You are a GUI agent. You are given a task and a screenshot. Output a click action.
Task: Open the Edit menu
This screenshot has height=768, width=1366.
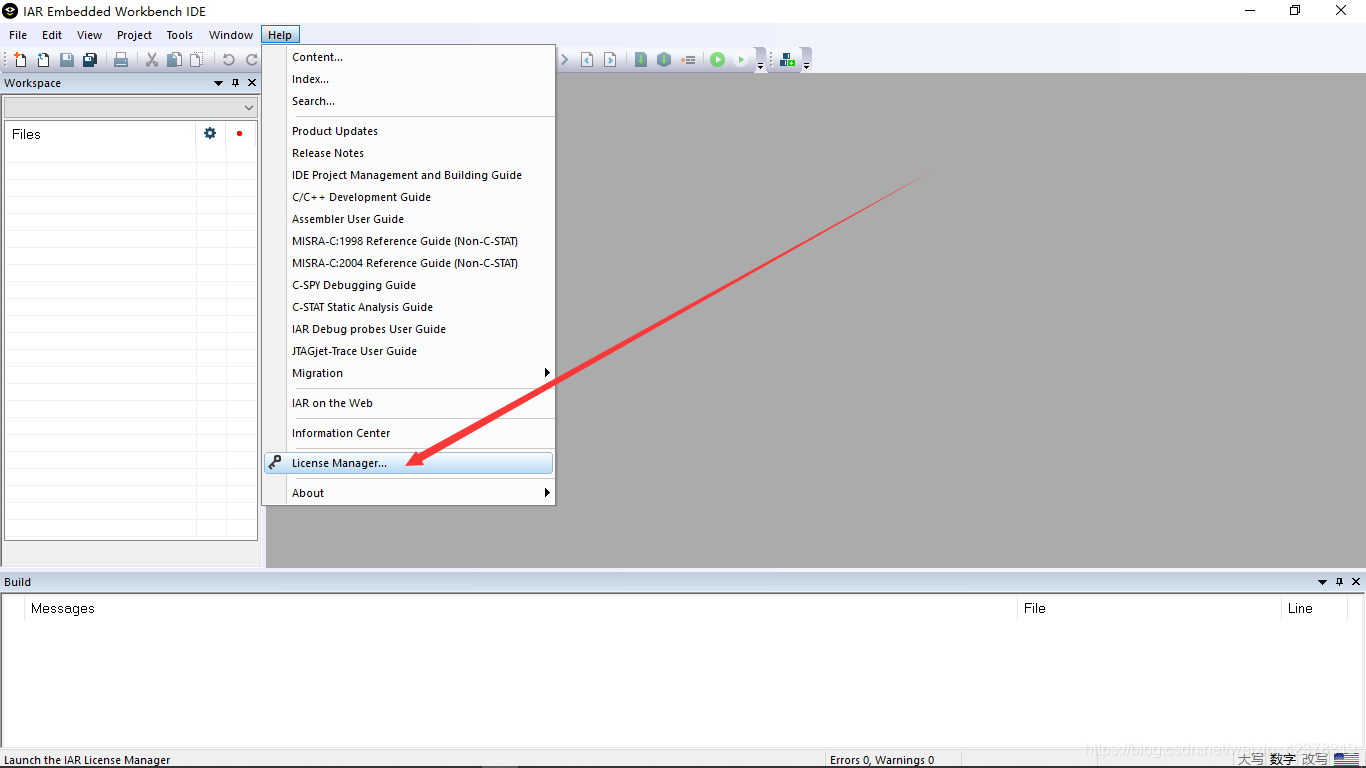tap(52, 35)
